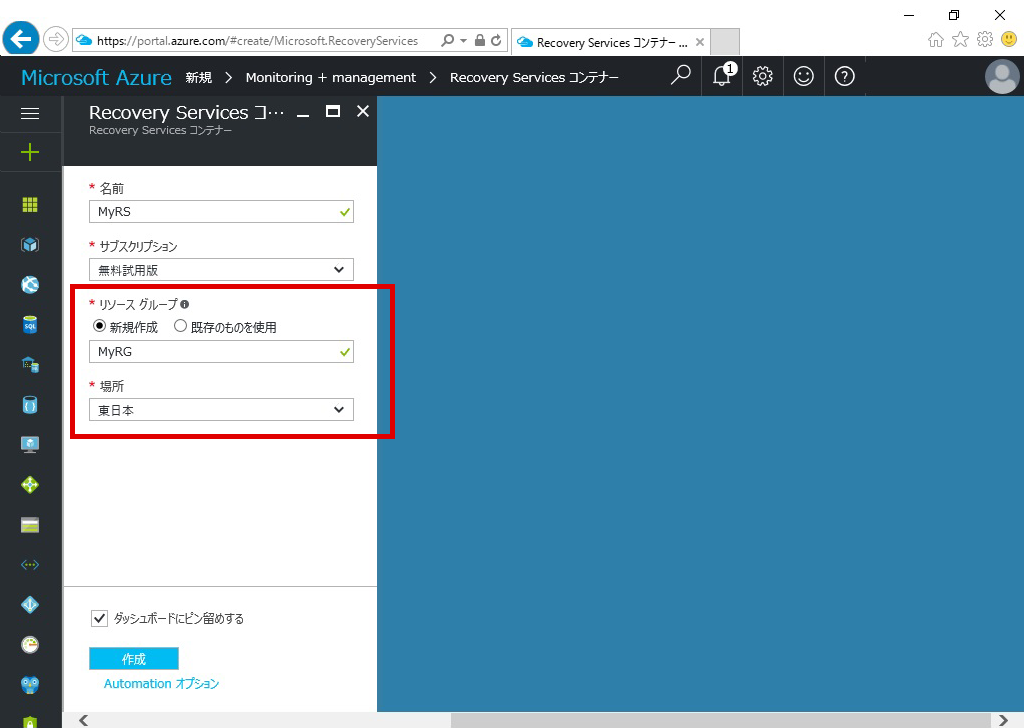
Task: Click 新規 in the breadcrumb
Action: coord(199,78)
